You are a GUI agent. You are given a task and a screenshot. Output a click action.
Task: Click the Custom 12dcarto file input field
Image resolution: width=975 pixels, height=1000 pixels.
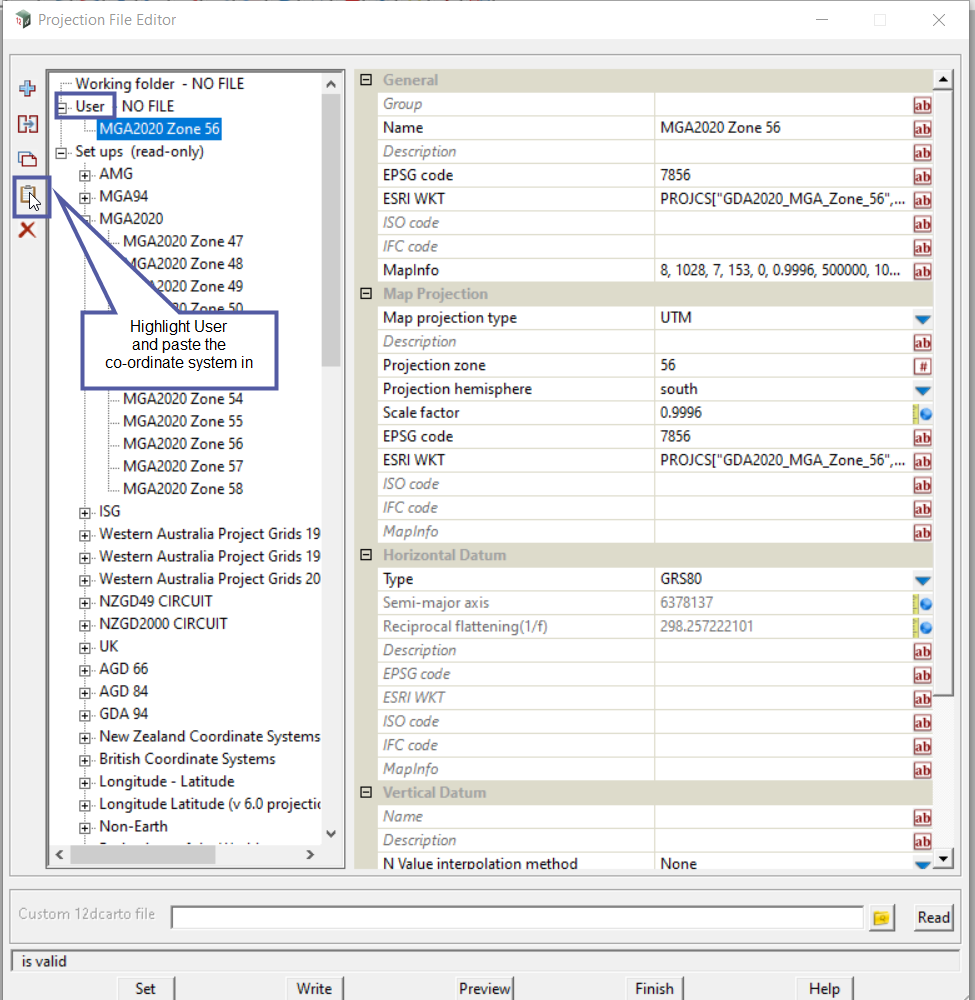[x=516, y=918]
